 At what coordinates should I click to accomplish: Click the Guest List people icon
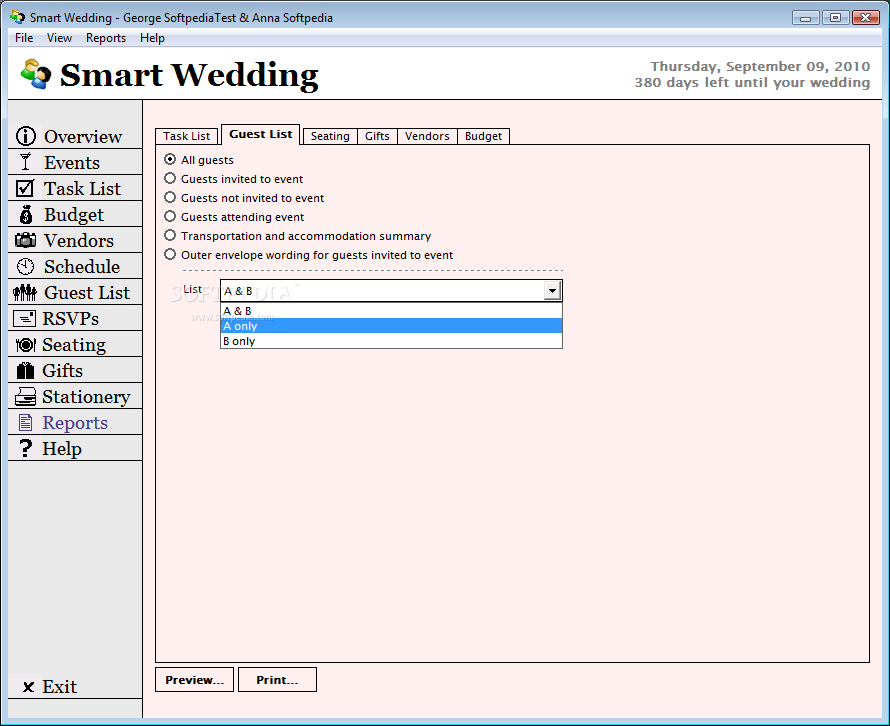[x=25, y=292]
